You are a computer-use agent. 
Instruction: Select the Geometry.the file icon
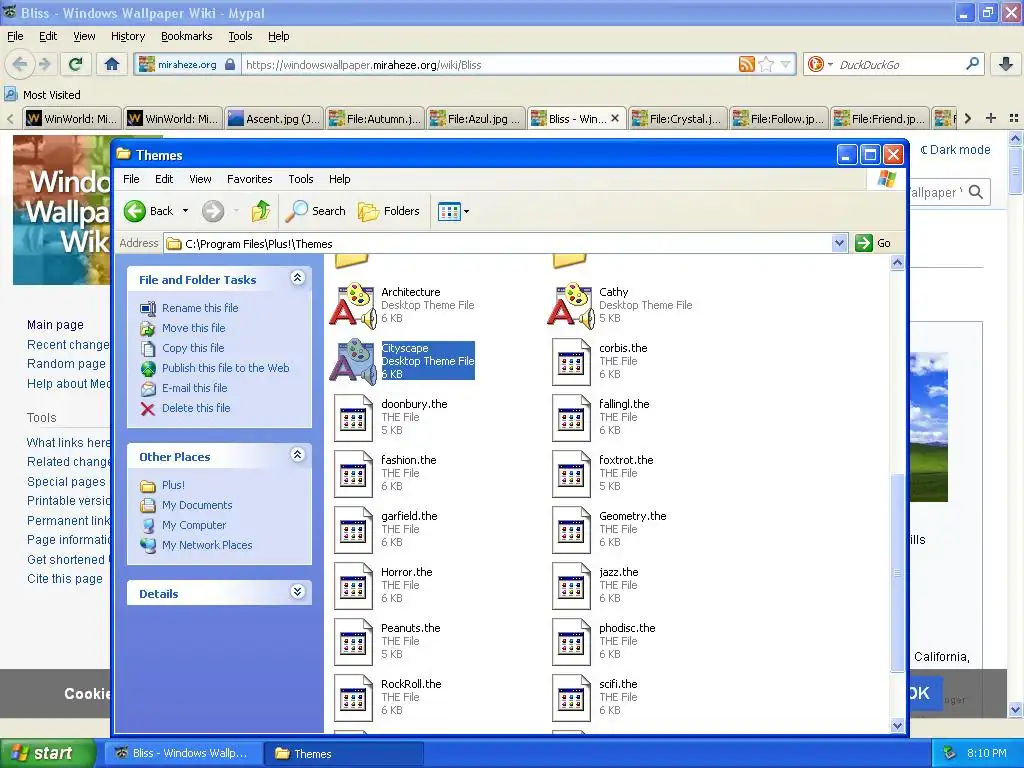coord(571,530)
